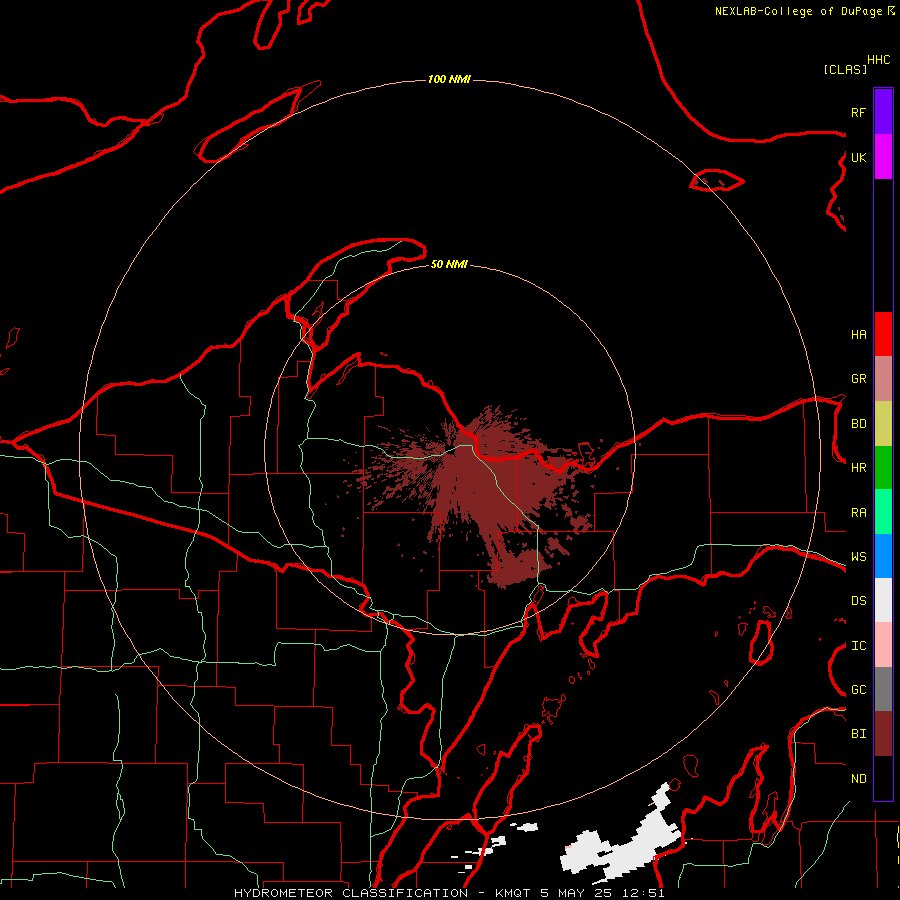Click the UK legend label

tap(858, 157)
